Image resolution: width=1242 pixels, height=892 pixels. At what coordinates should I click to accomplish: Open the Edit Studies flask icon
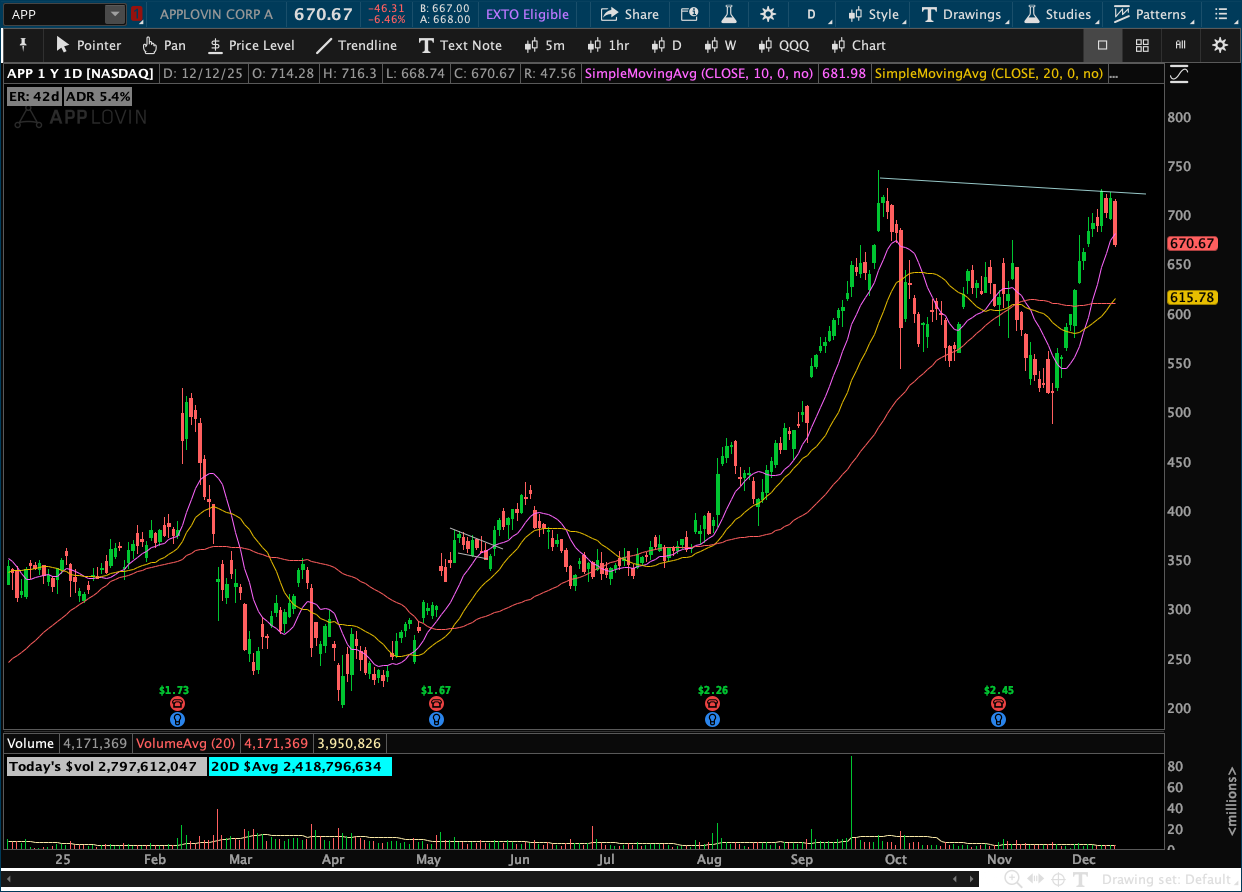pyautogui.click(x=729, y=14)
